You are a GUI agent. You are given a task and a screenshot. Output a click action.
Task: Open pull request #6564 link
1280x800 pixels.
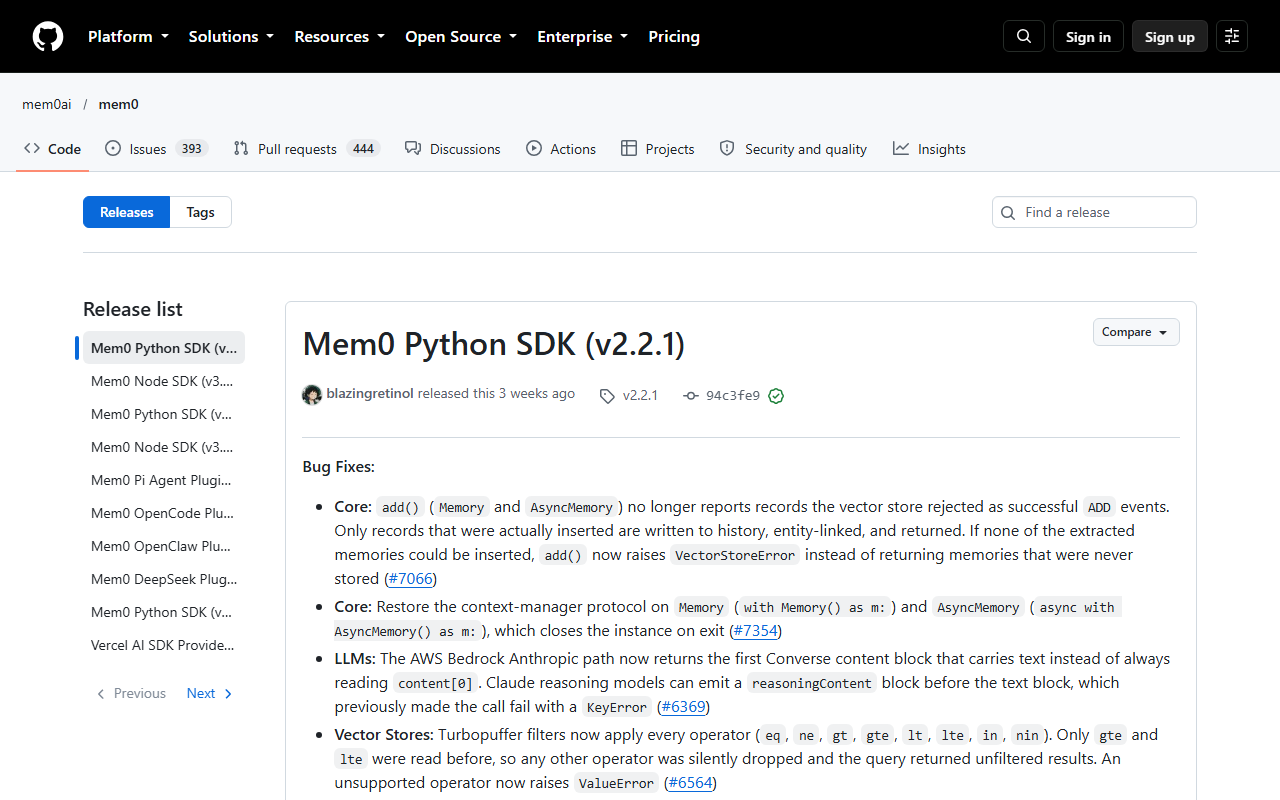pos(690,783)
